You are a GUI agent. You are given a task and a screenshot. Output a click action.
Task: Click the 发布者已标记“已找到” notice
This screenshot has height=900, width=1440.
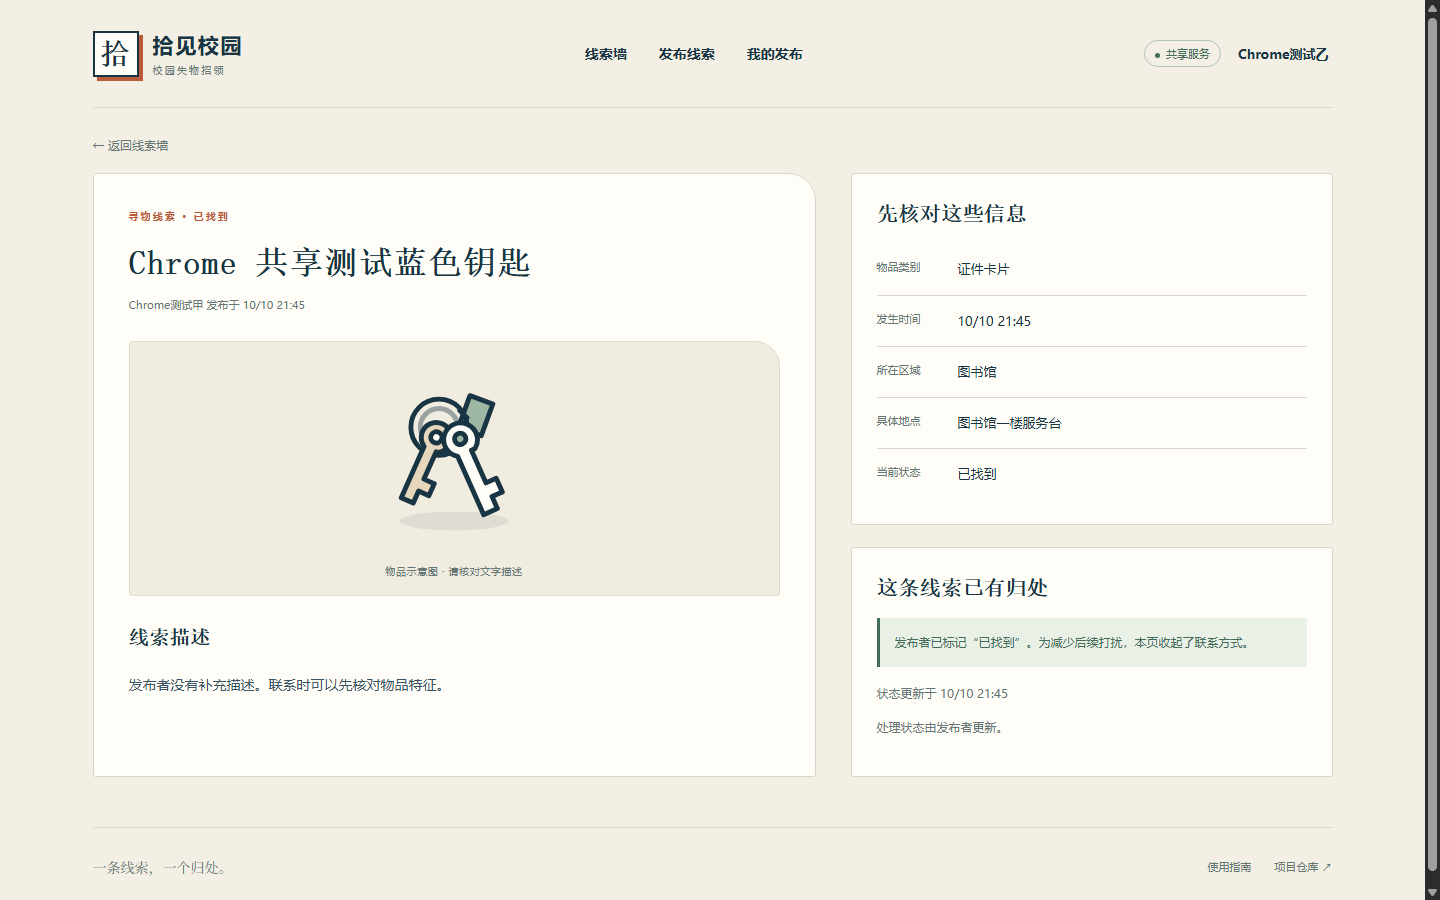click(1092, 642)
